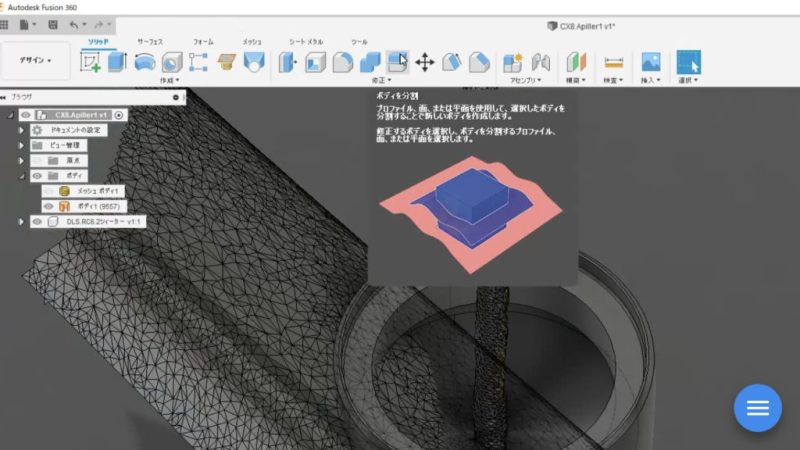Undo the last action
The image size is (800, 450).
tap(74, 24)
